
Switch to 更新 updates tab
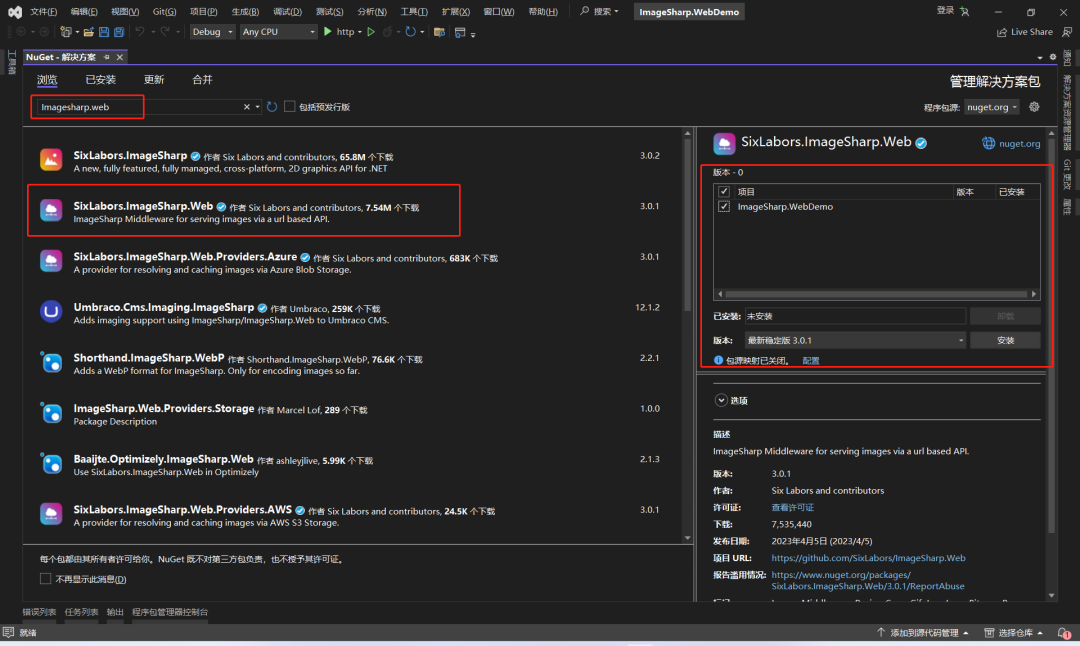pos(154,80)
